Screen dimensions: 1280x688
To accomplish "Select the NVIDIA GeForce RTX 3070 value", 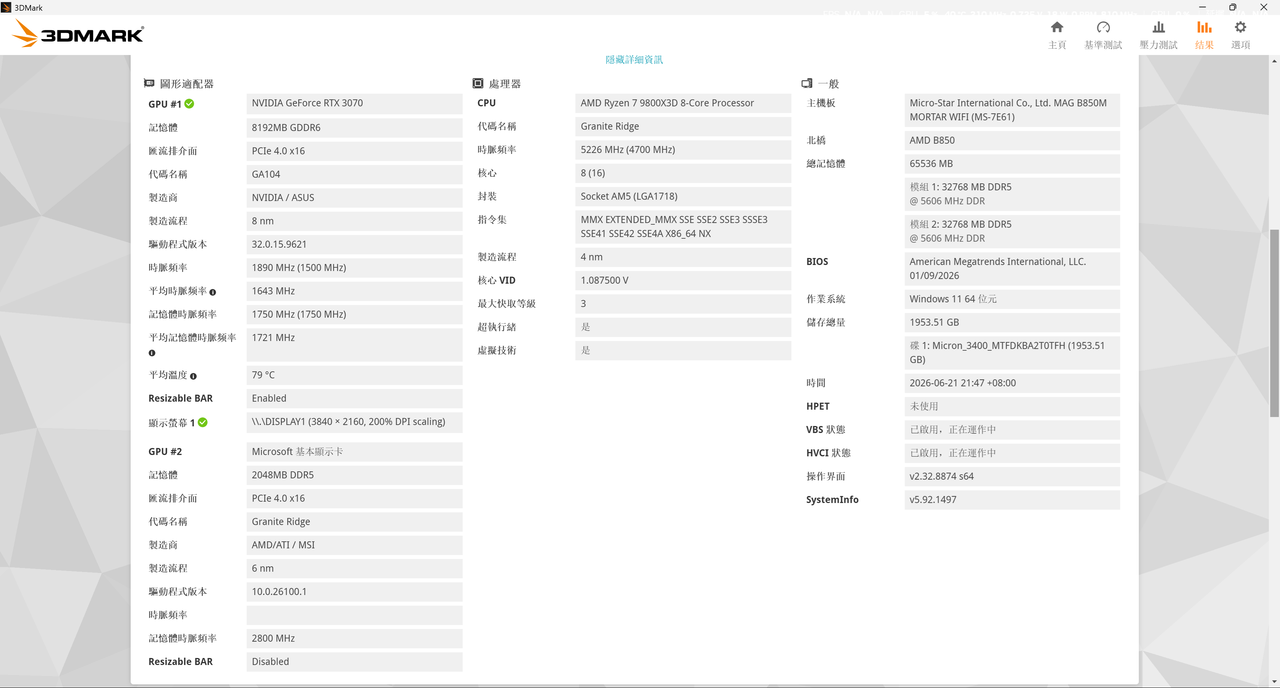I will click(x=354, y=103).
